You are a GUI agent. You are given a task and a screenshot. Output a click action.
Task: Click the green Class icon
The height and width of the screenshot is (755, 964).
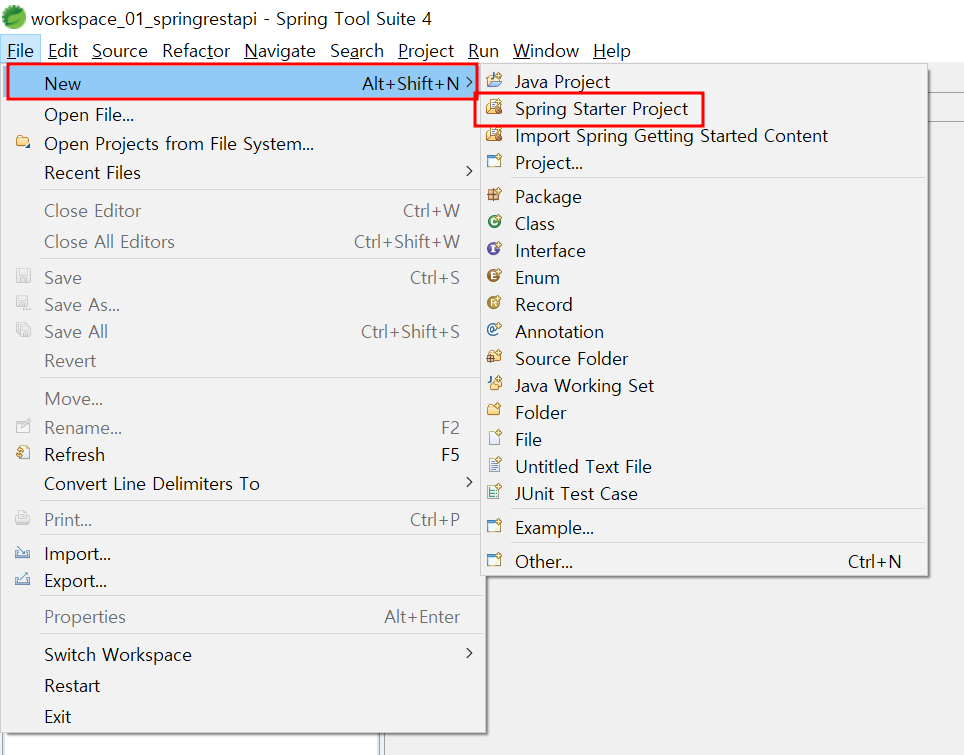(495, 222)
